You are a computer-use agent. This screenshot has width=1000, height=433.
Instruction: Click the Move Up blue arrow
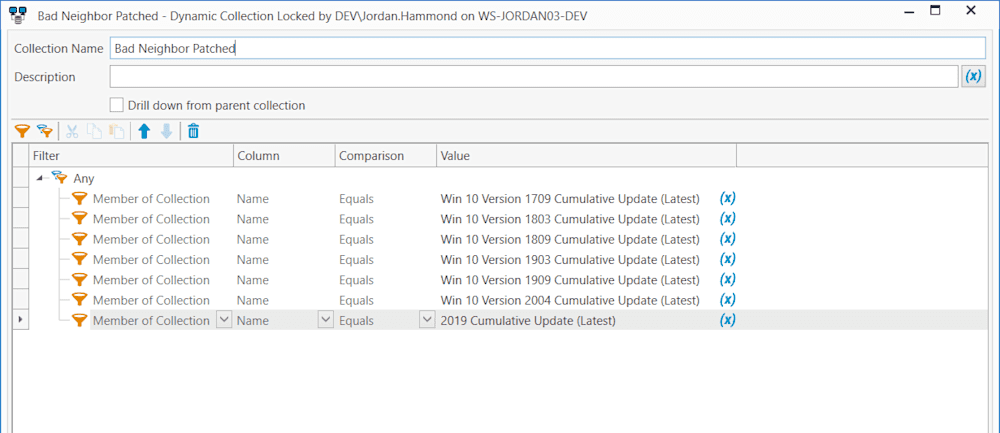coord(145,131)
